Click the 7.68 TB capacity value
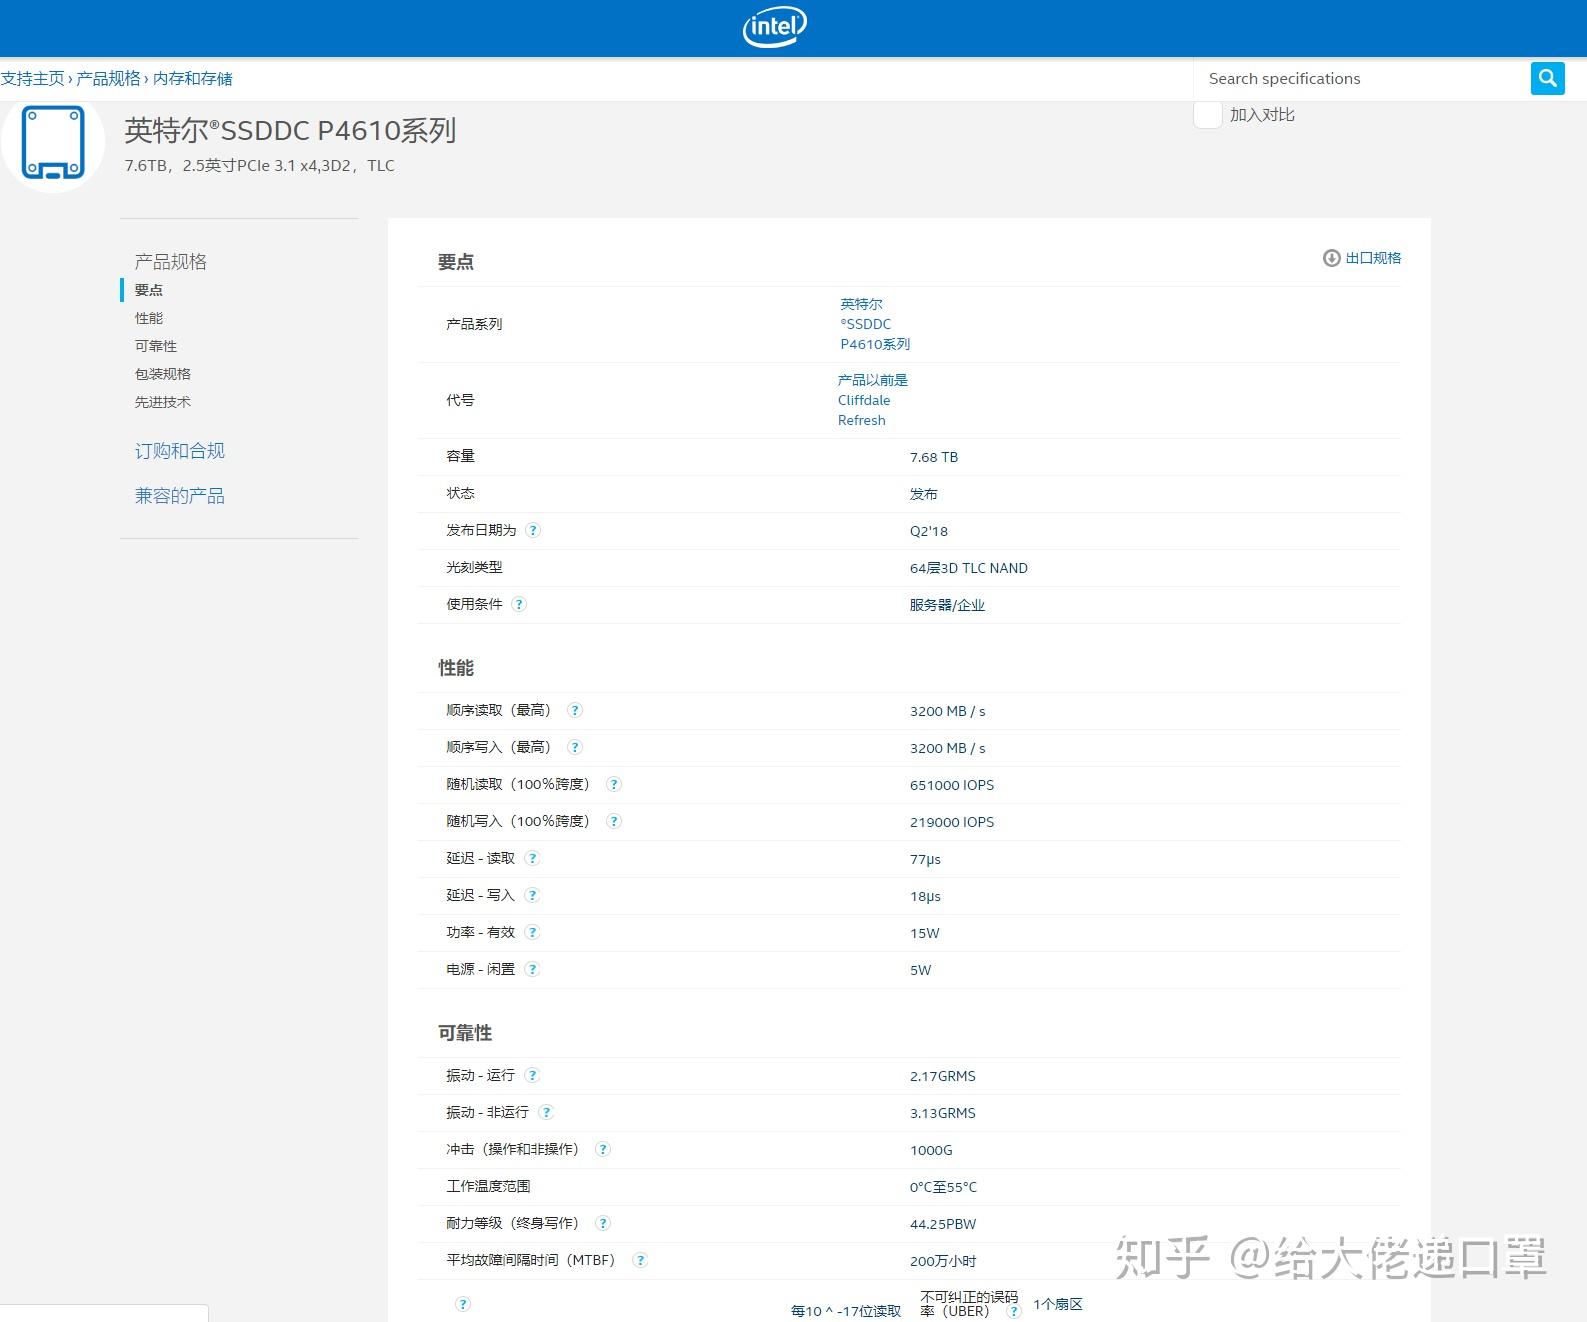Viewport: 1587px width, 1322px height. click(x=934, y=457)
